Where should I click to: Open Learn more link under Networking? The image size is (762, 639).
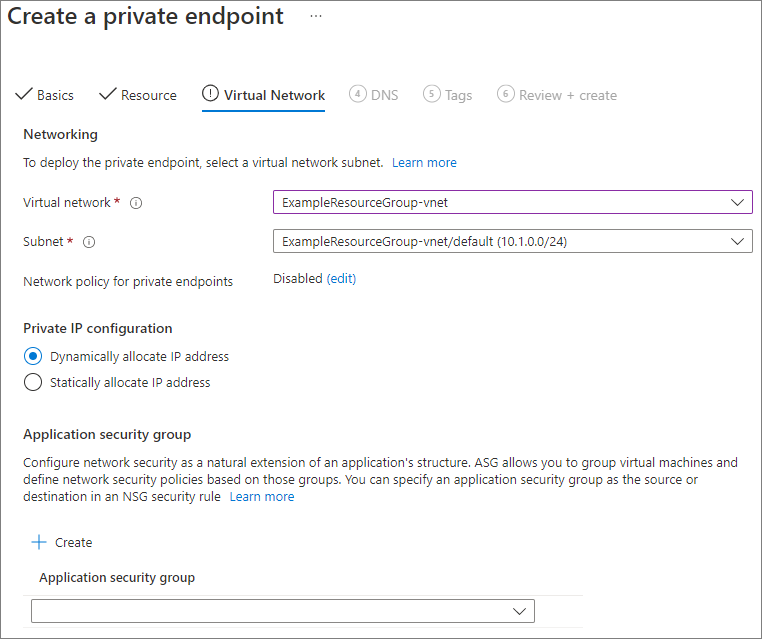point(424,162)
